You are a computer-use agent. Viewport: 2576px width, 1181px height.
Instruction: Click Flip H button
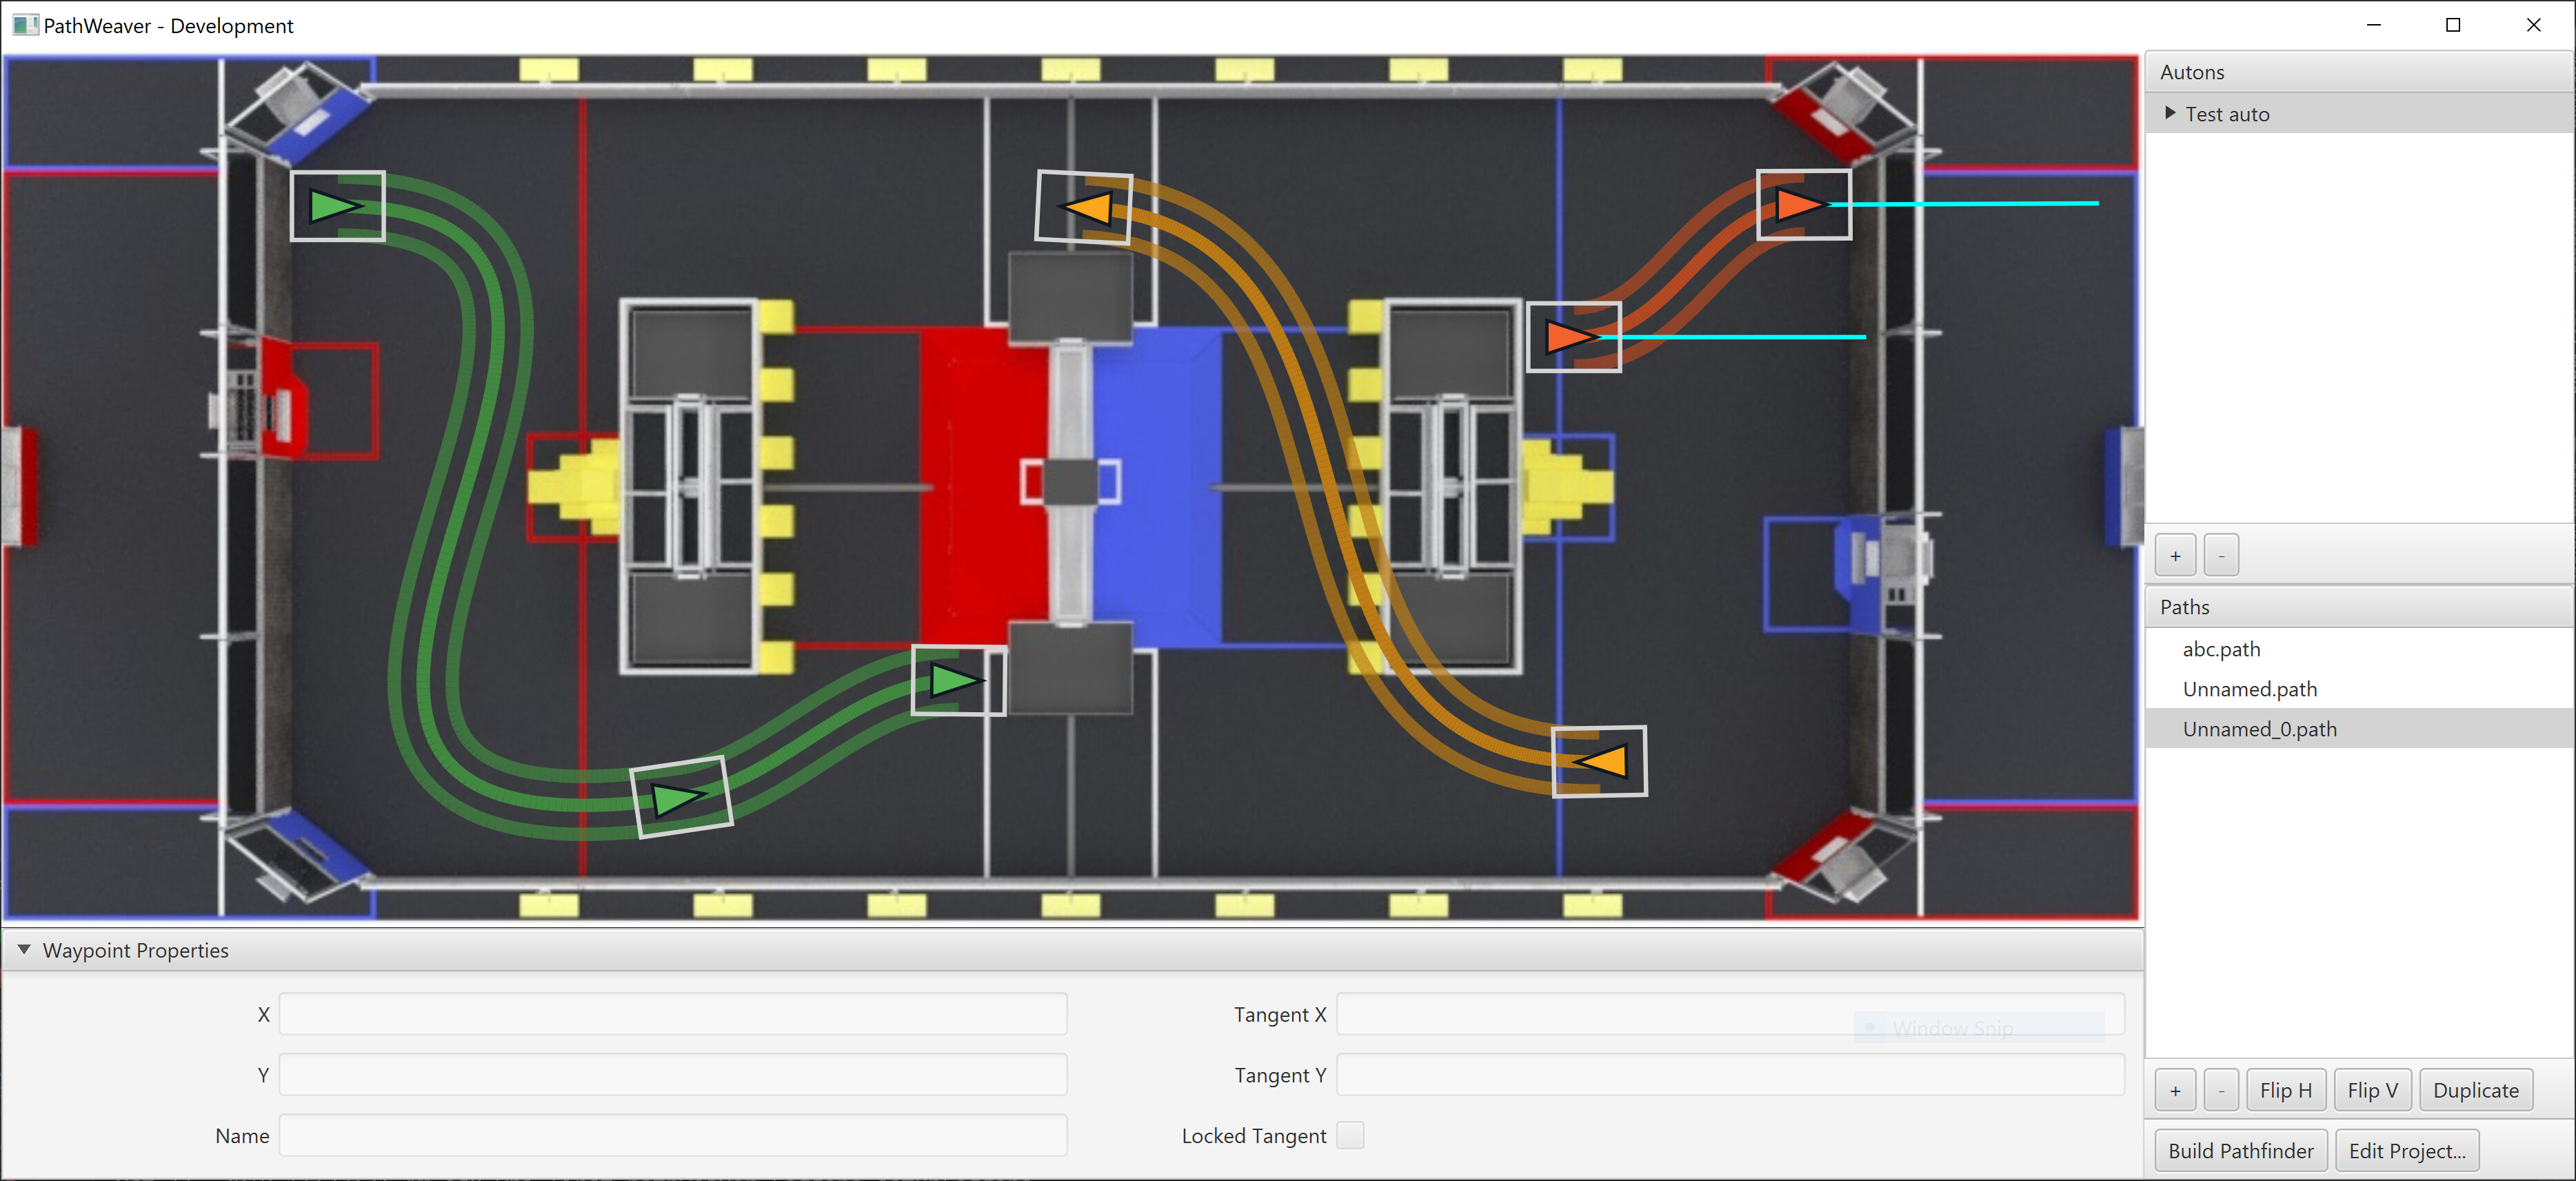tap(2286, 1090)
